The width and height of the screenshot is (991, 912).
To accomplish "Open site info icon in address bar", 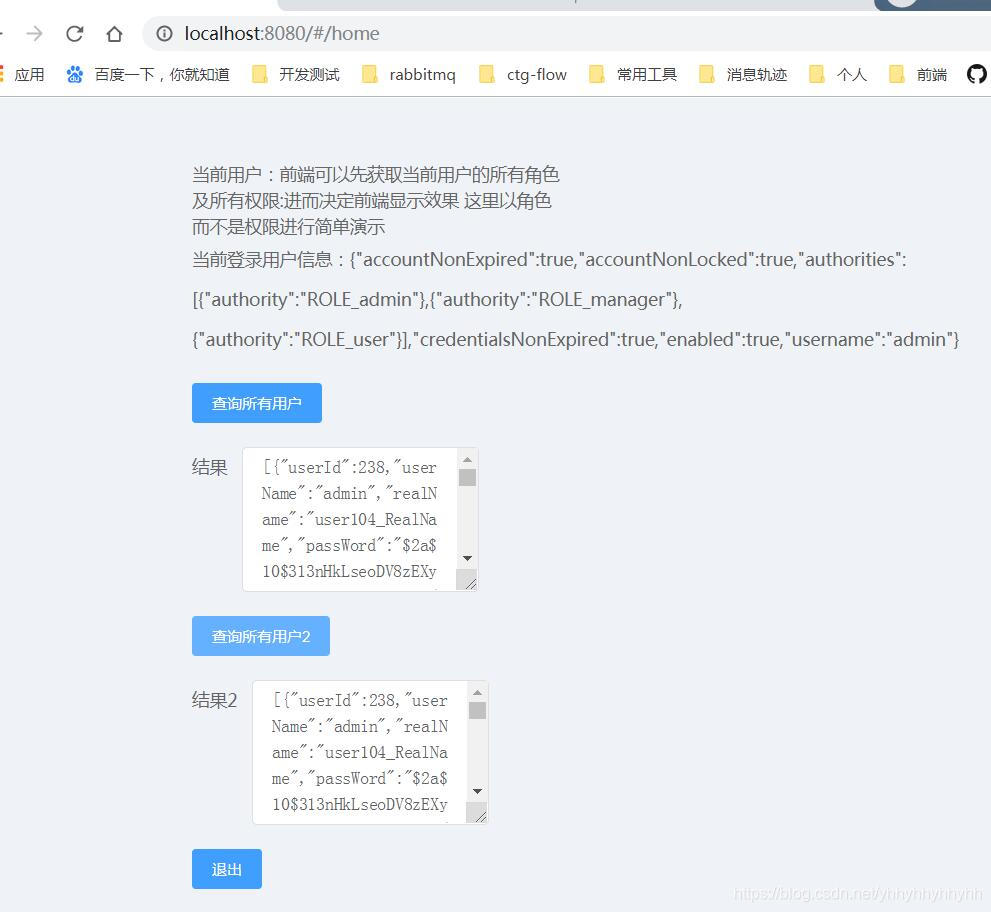I will point(164,33).
